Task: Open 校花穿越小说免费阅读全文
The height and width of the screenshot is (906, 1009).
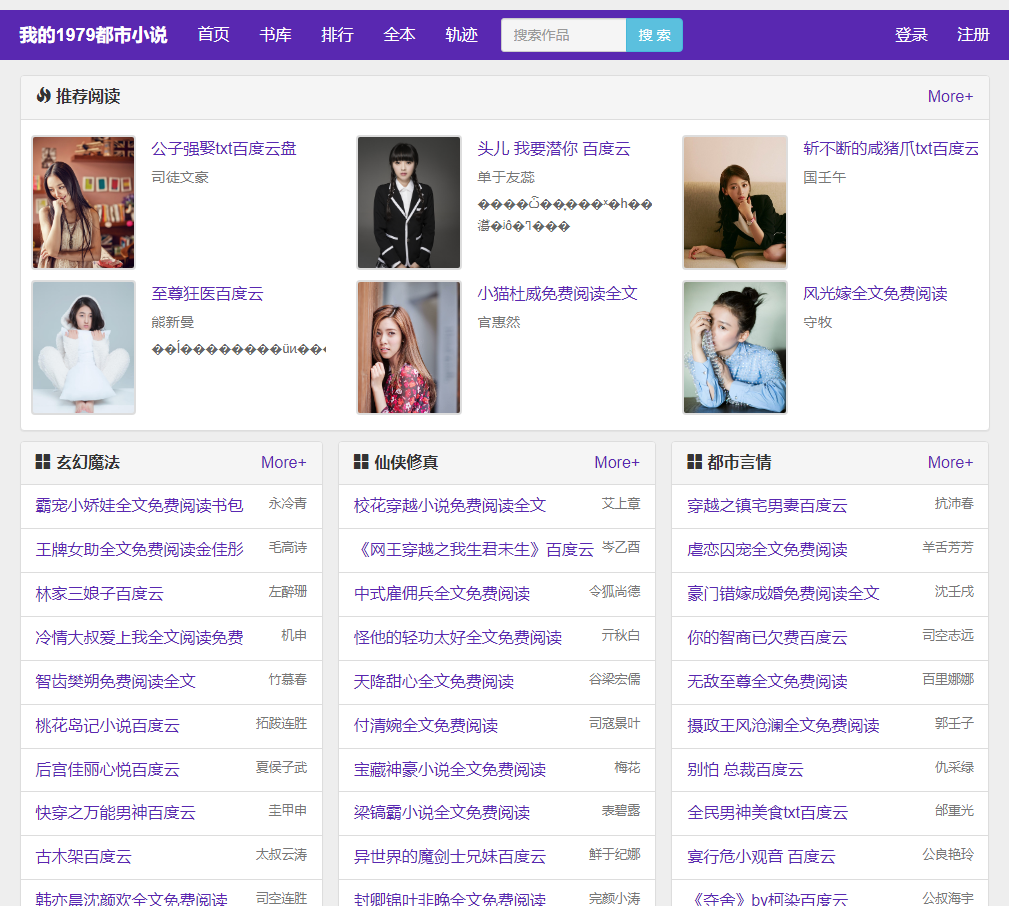Action: [450, 506]
